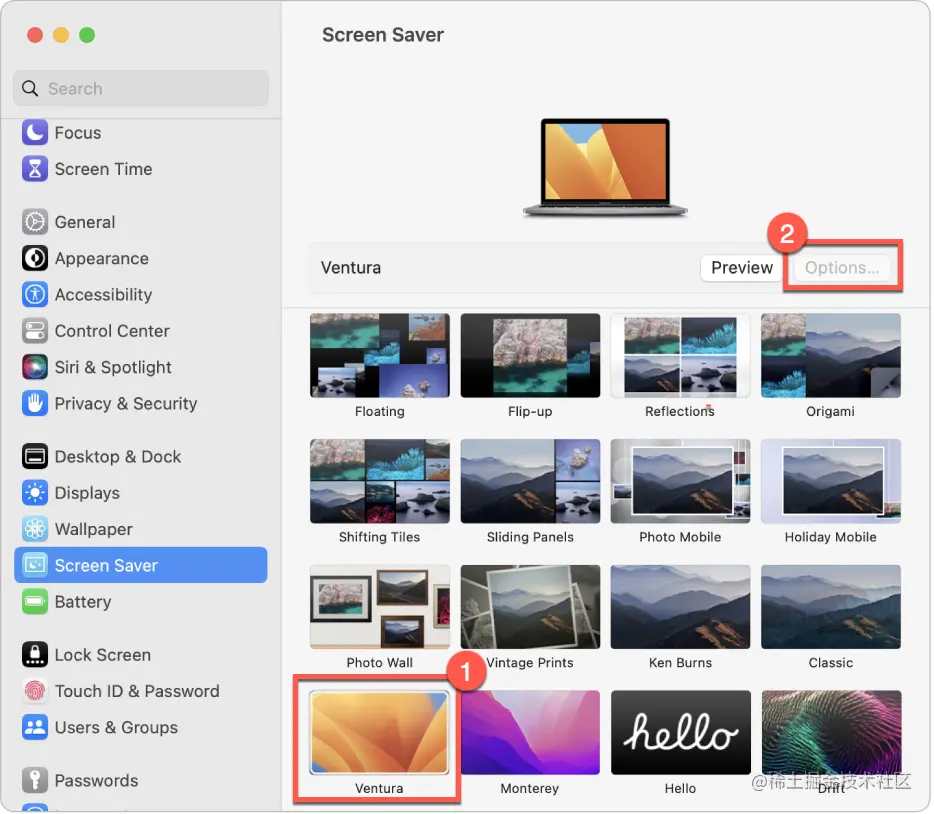This screenshot has width=934, height=814.
Task: Open the Privacy & Security hand icon
Action: [35, 403]
